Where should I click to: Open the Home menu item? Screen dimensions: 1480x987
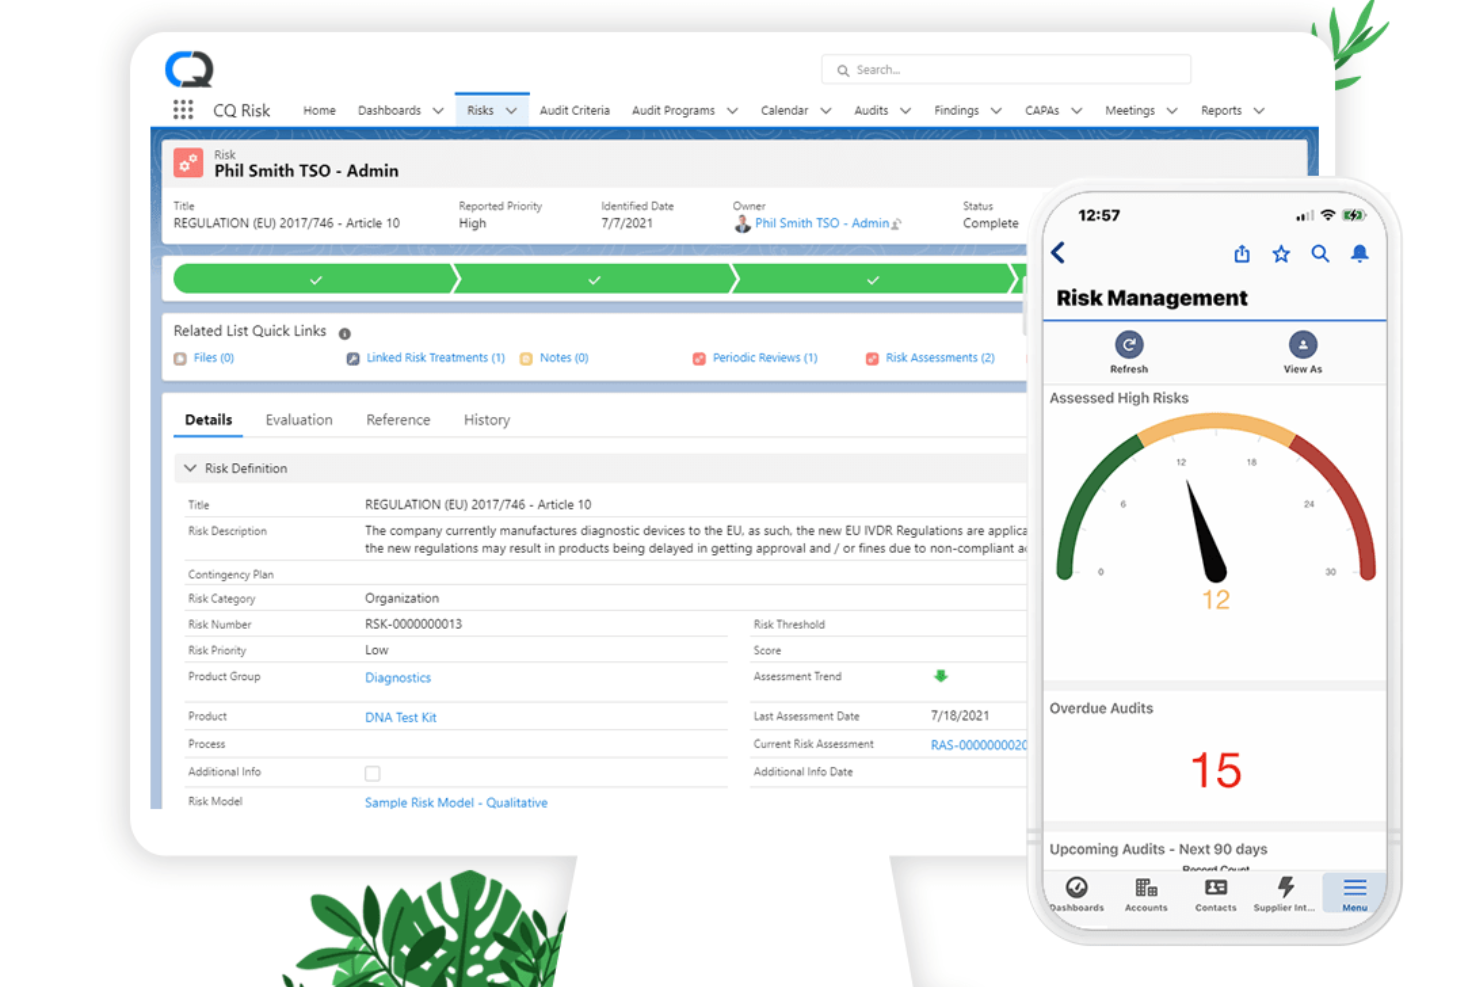click(318, 110)
